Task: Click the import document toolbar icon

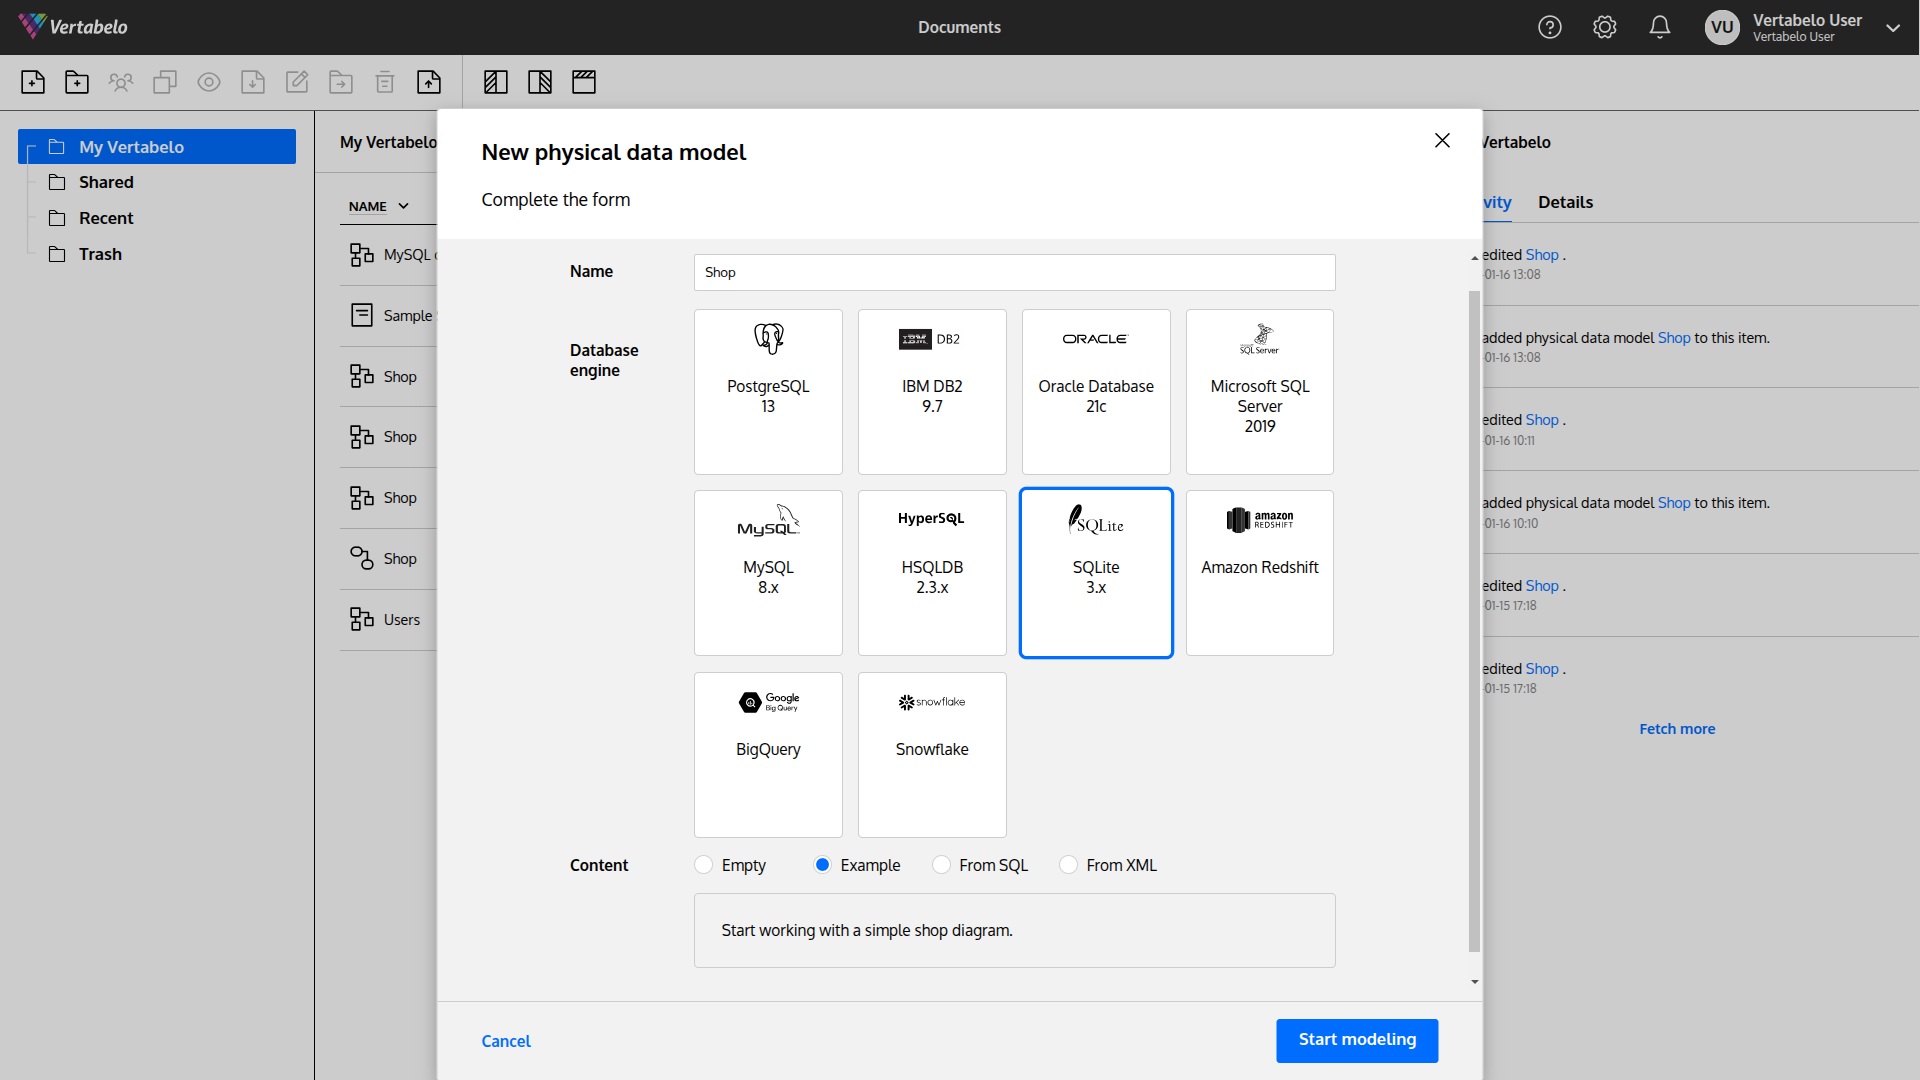Action: coord(429,82)
